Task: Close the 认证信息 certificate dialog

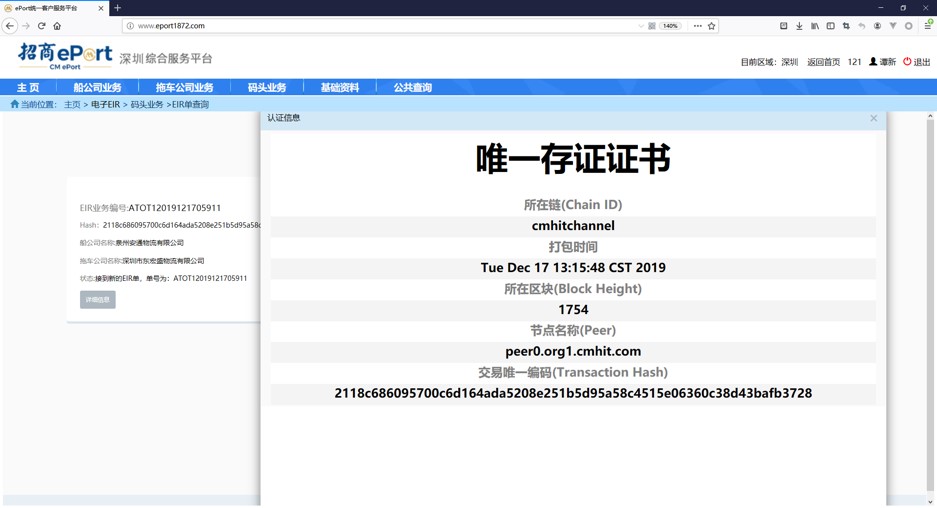Action: tap(873, 118)
